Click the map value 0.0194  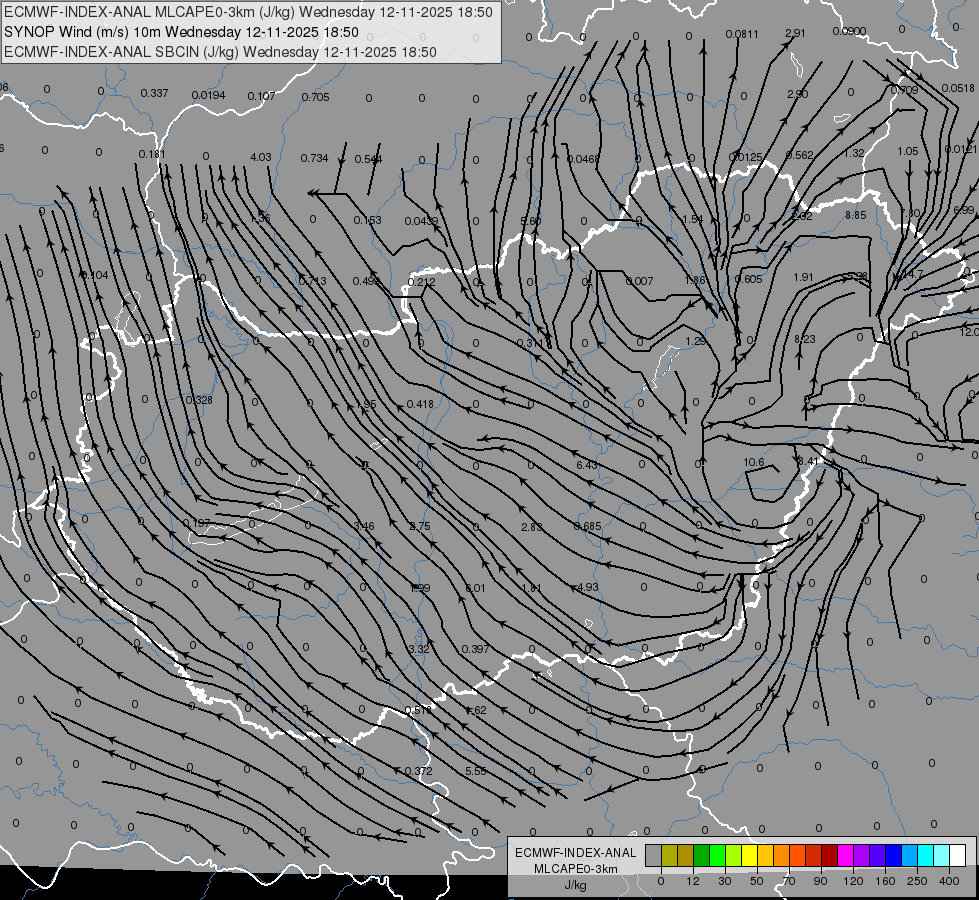click(x=209, y=95)
